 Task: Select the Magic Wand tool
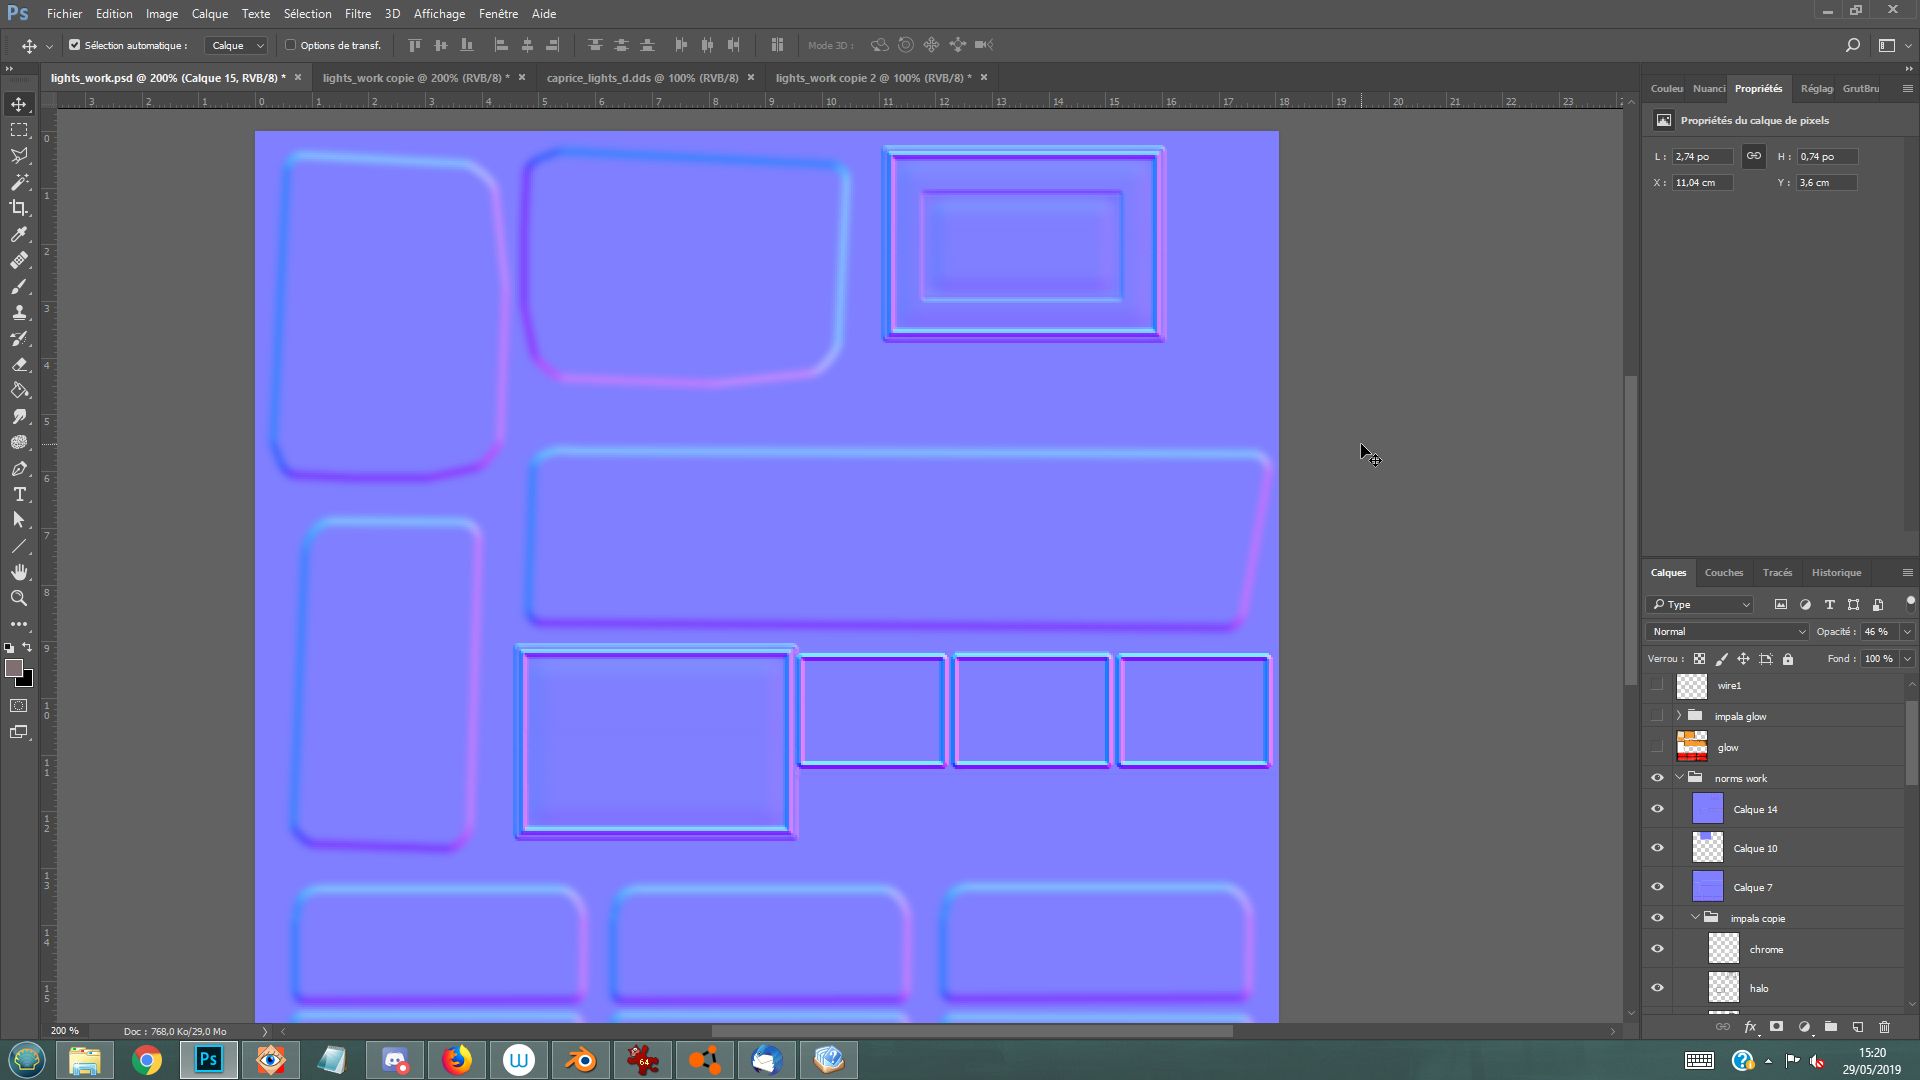click(19, 182)
